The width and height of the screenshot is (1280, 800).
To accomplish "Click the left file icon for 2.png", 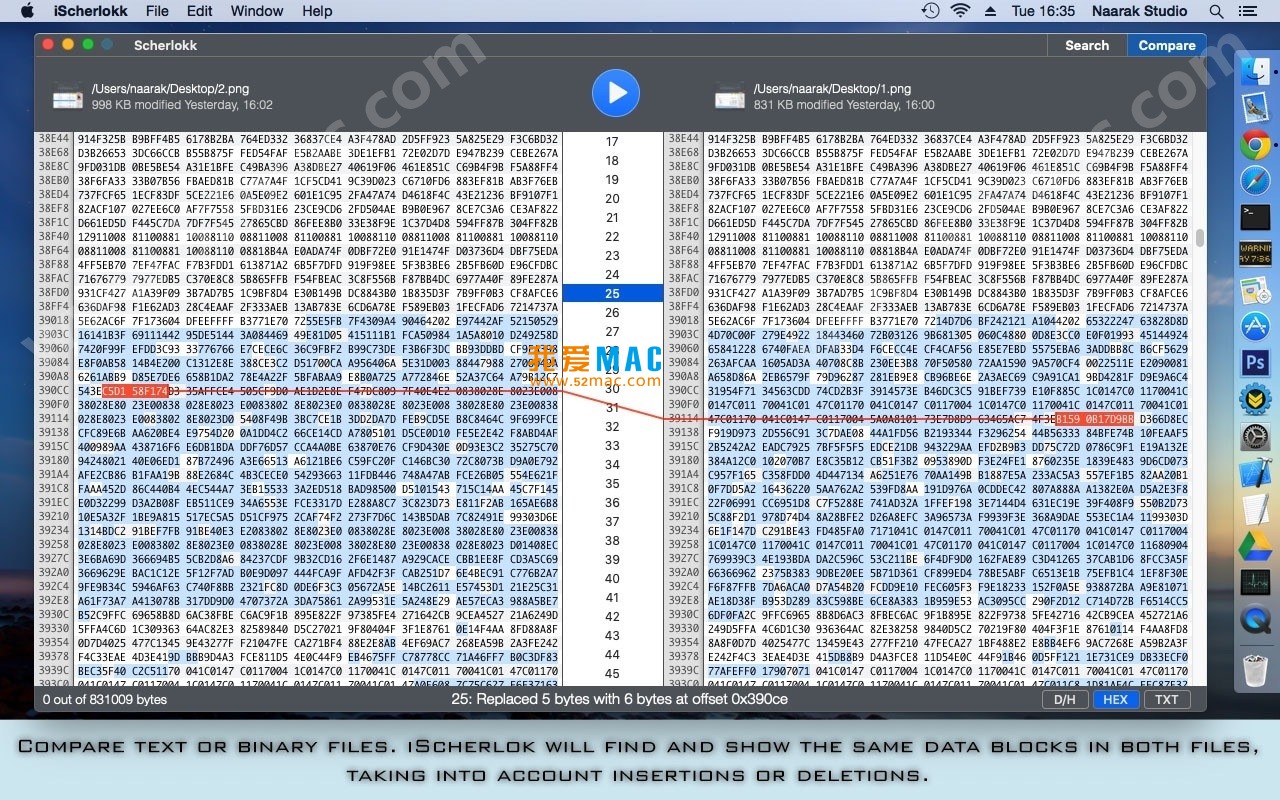I will tap(68, 96).
